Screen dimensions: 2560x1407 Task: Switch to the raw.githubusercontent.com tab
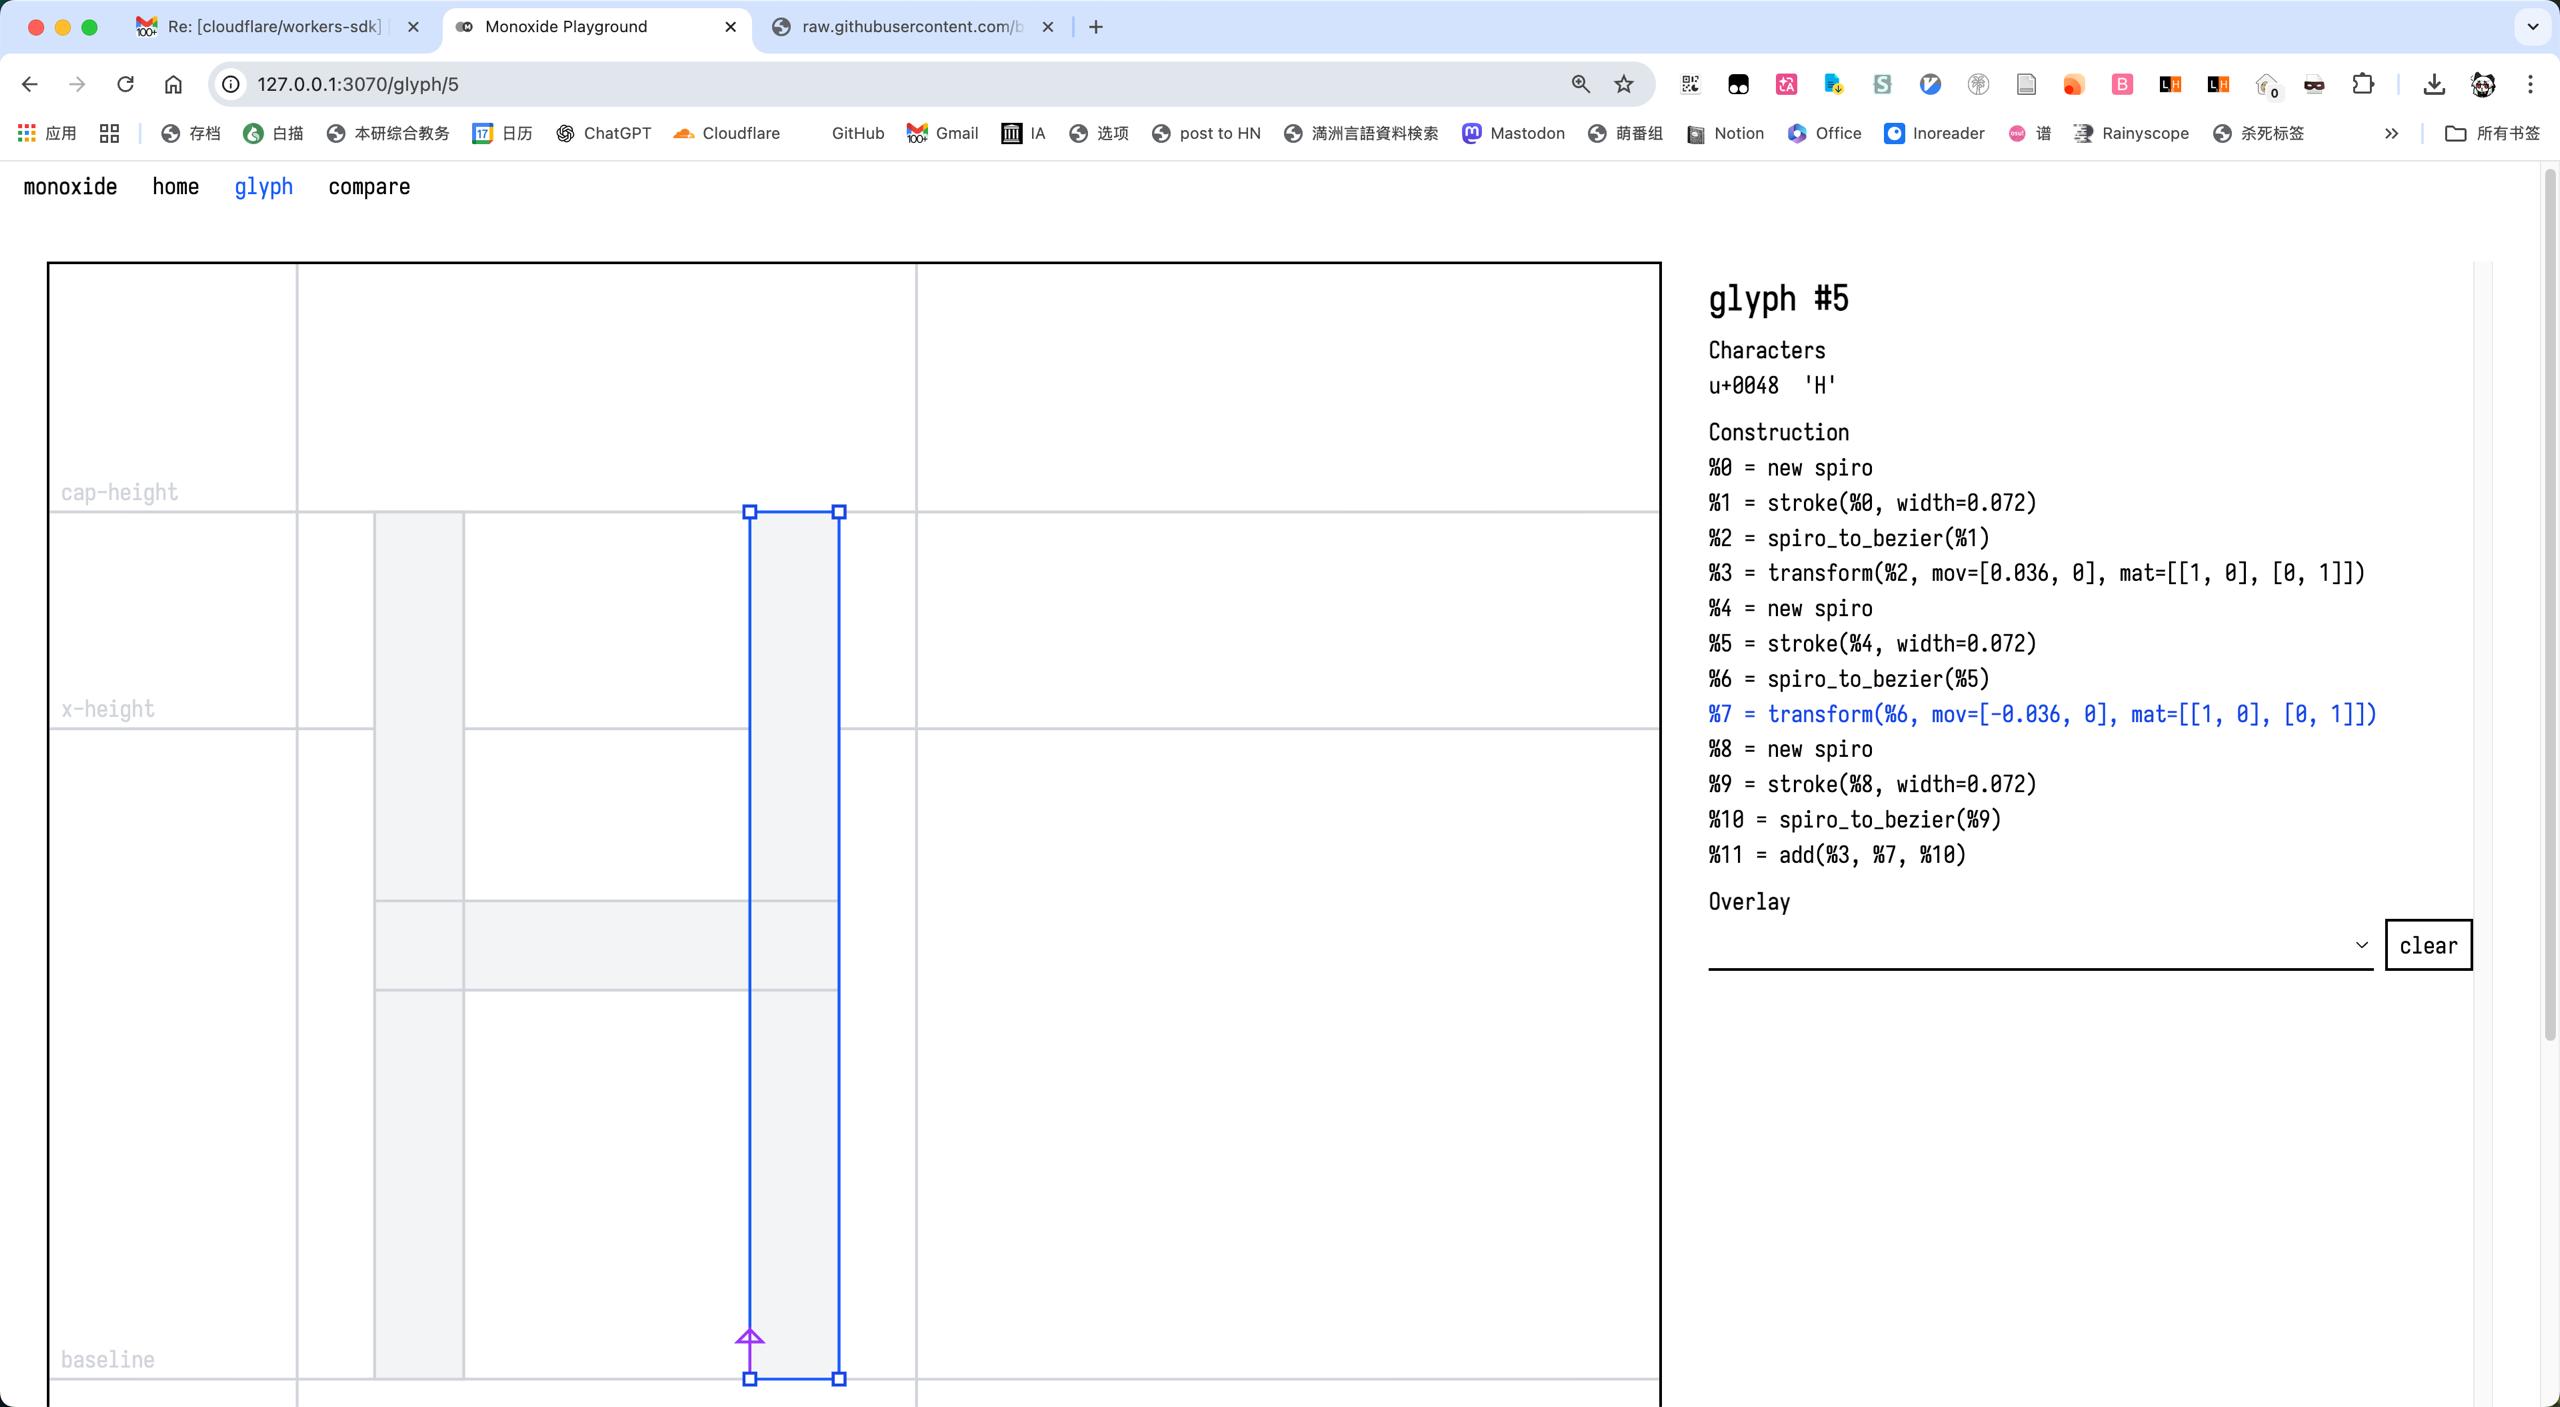(910, 27)
